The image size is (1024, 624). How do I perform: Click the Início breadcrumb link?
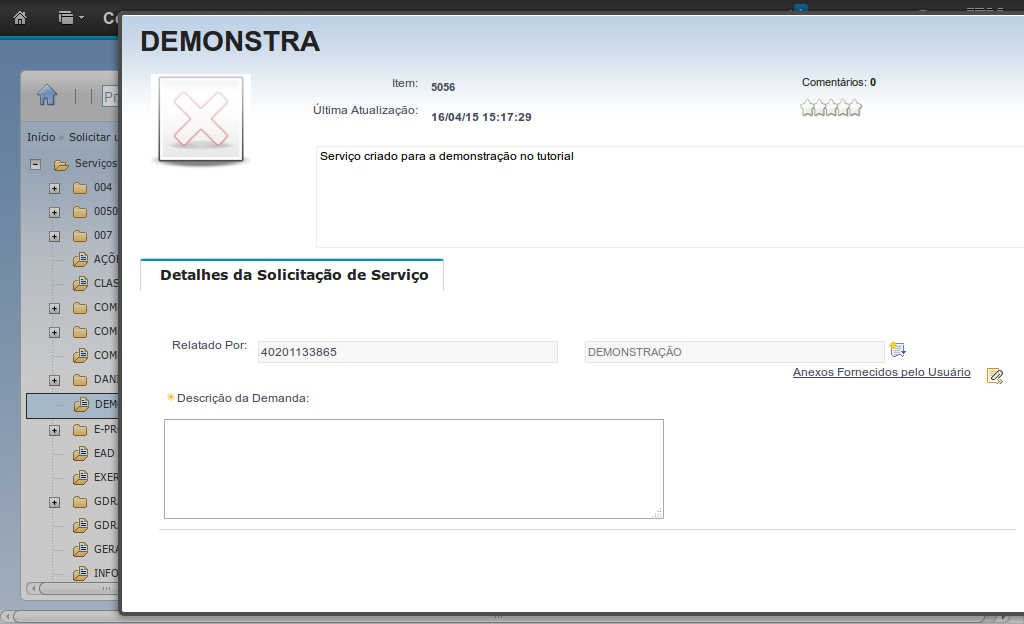tap(40, 137)
